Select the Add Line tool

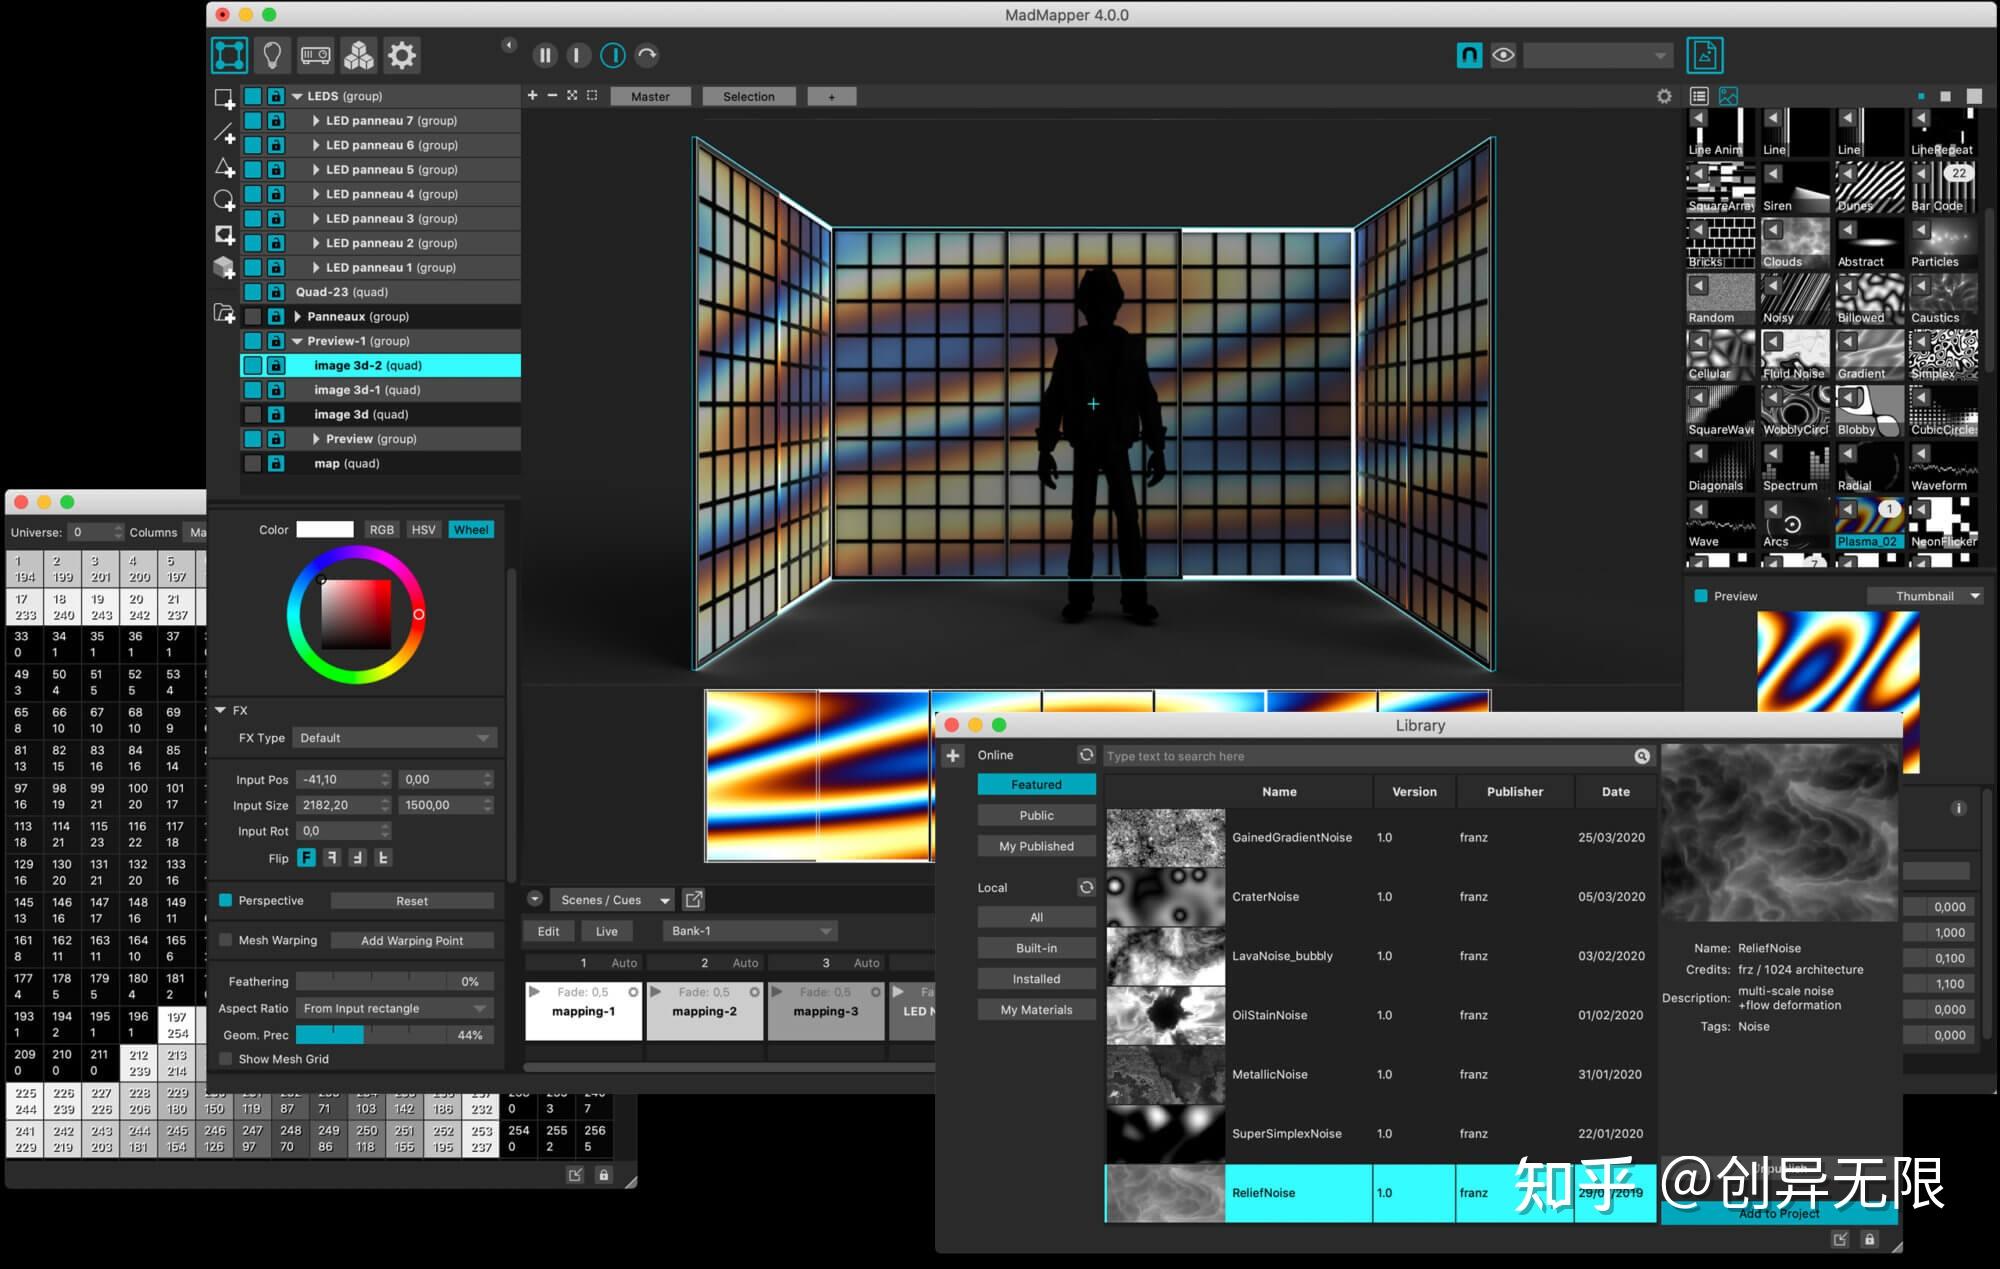click(224, 133)
